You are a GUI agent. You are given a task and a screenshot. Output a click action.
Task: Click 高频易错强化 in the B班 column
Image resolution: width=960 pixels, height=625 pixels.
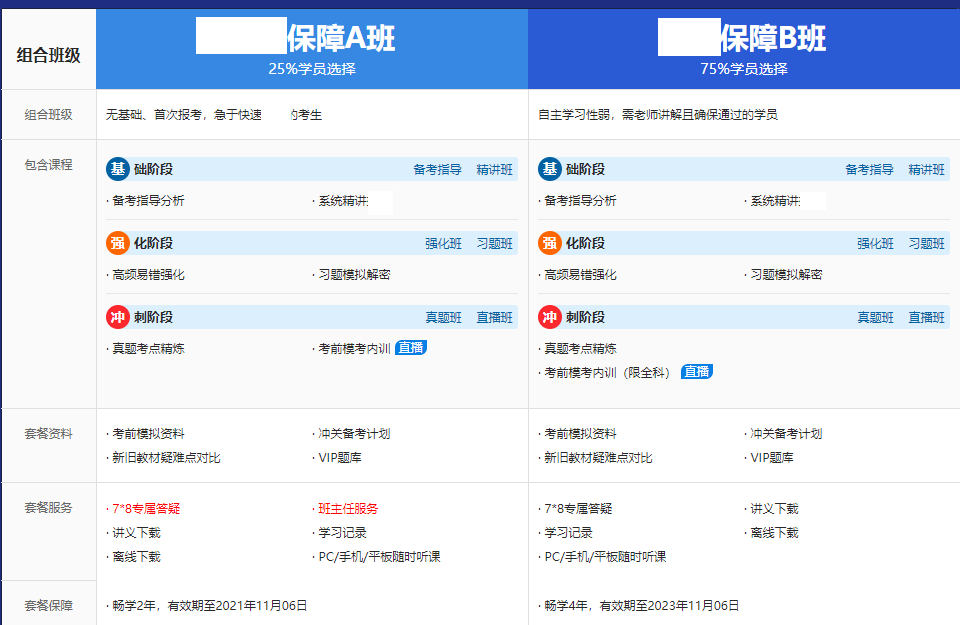click(580, 275)
